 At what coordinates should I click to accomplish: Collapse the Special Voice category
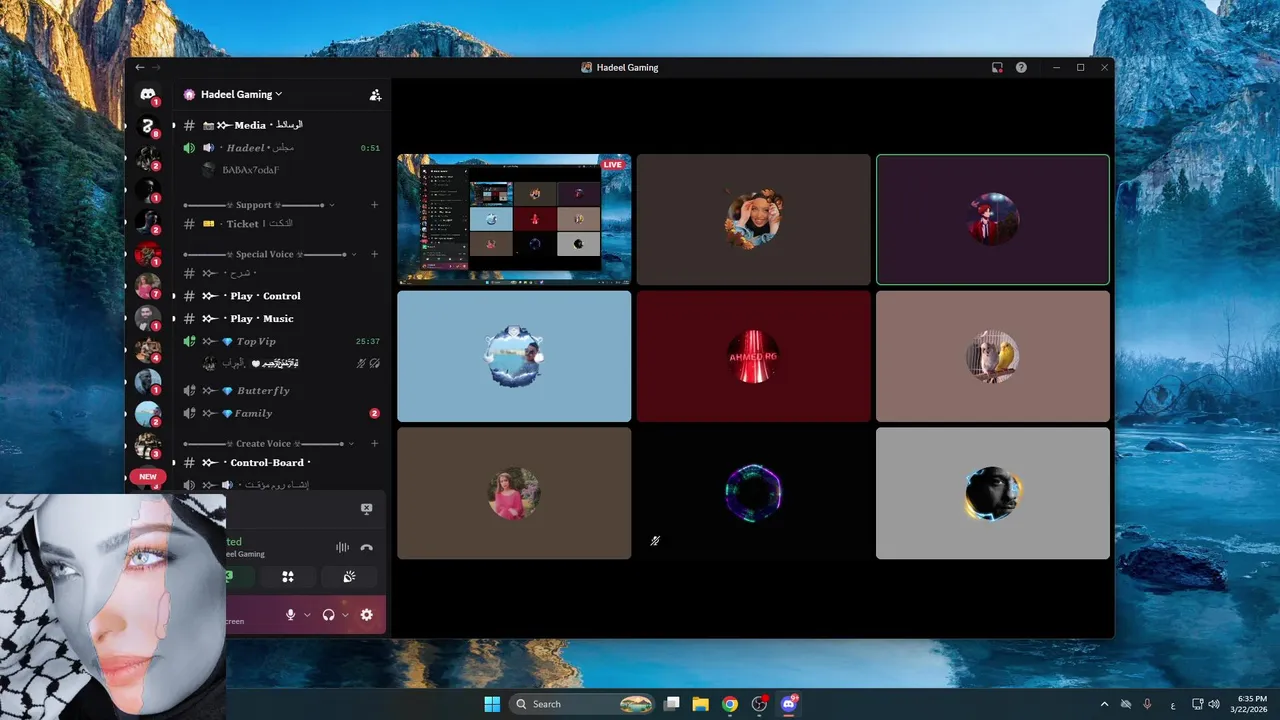(270, 254)
